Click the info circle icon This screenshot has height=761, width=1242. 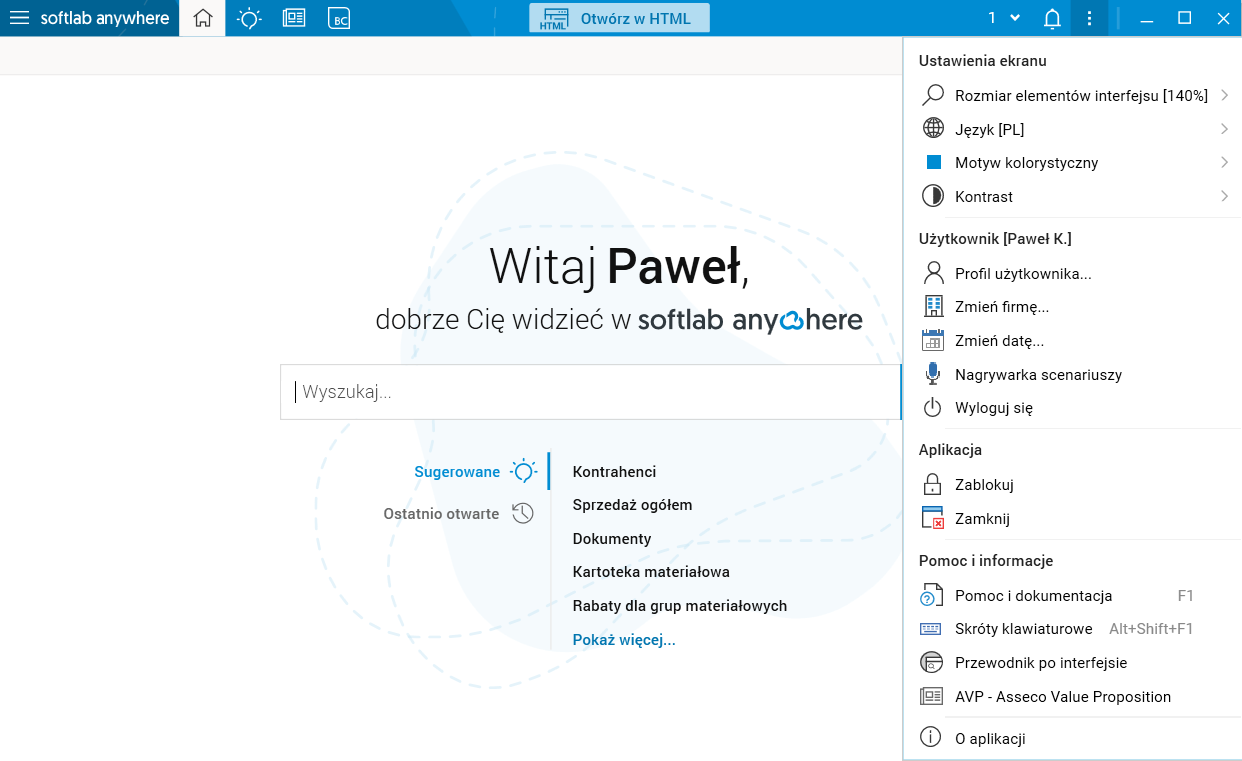click(932, 738)
